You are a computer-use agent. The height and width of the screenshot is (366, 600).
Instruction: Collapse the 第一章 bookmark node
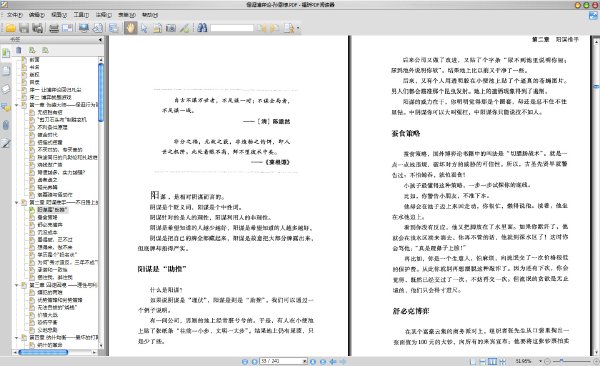coord(16,105)
